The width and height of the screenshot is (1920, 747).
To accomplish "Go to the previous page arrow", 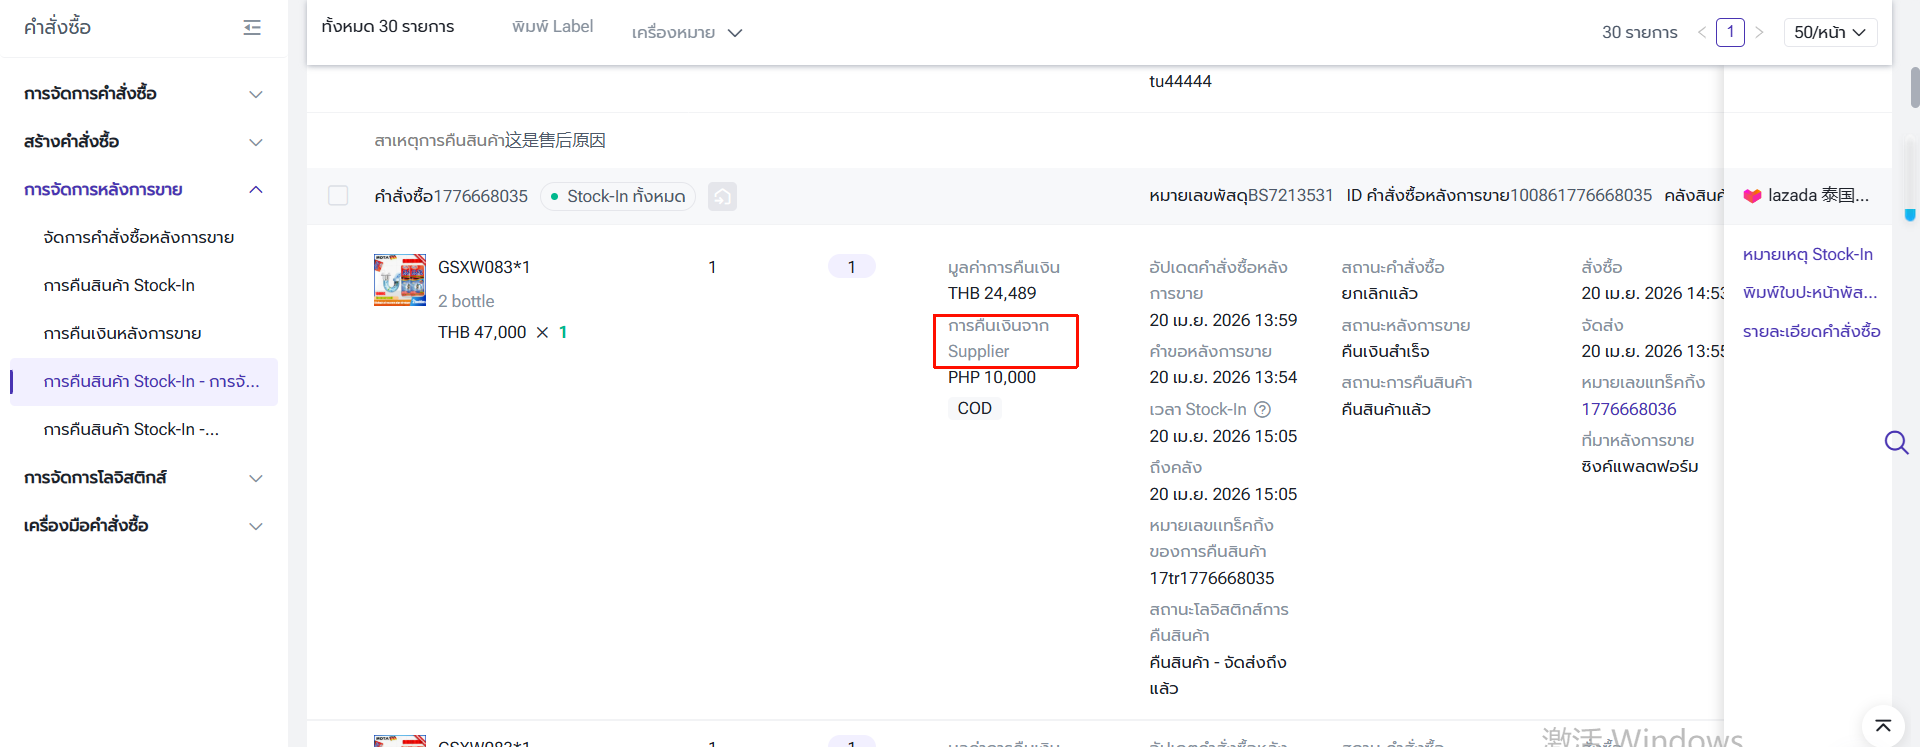I will pos(1701,32).
